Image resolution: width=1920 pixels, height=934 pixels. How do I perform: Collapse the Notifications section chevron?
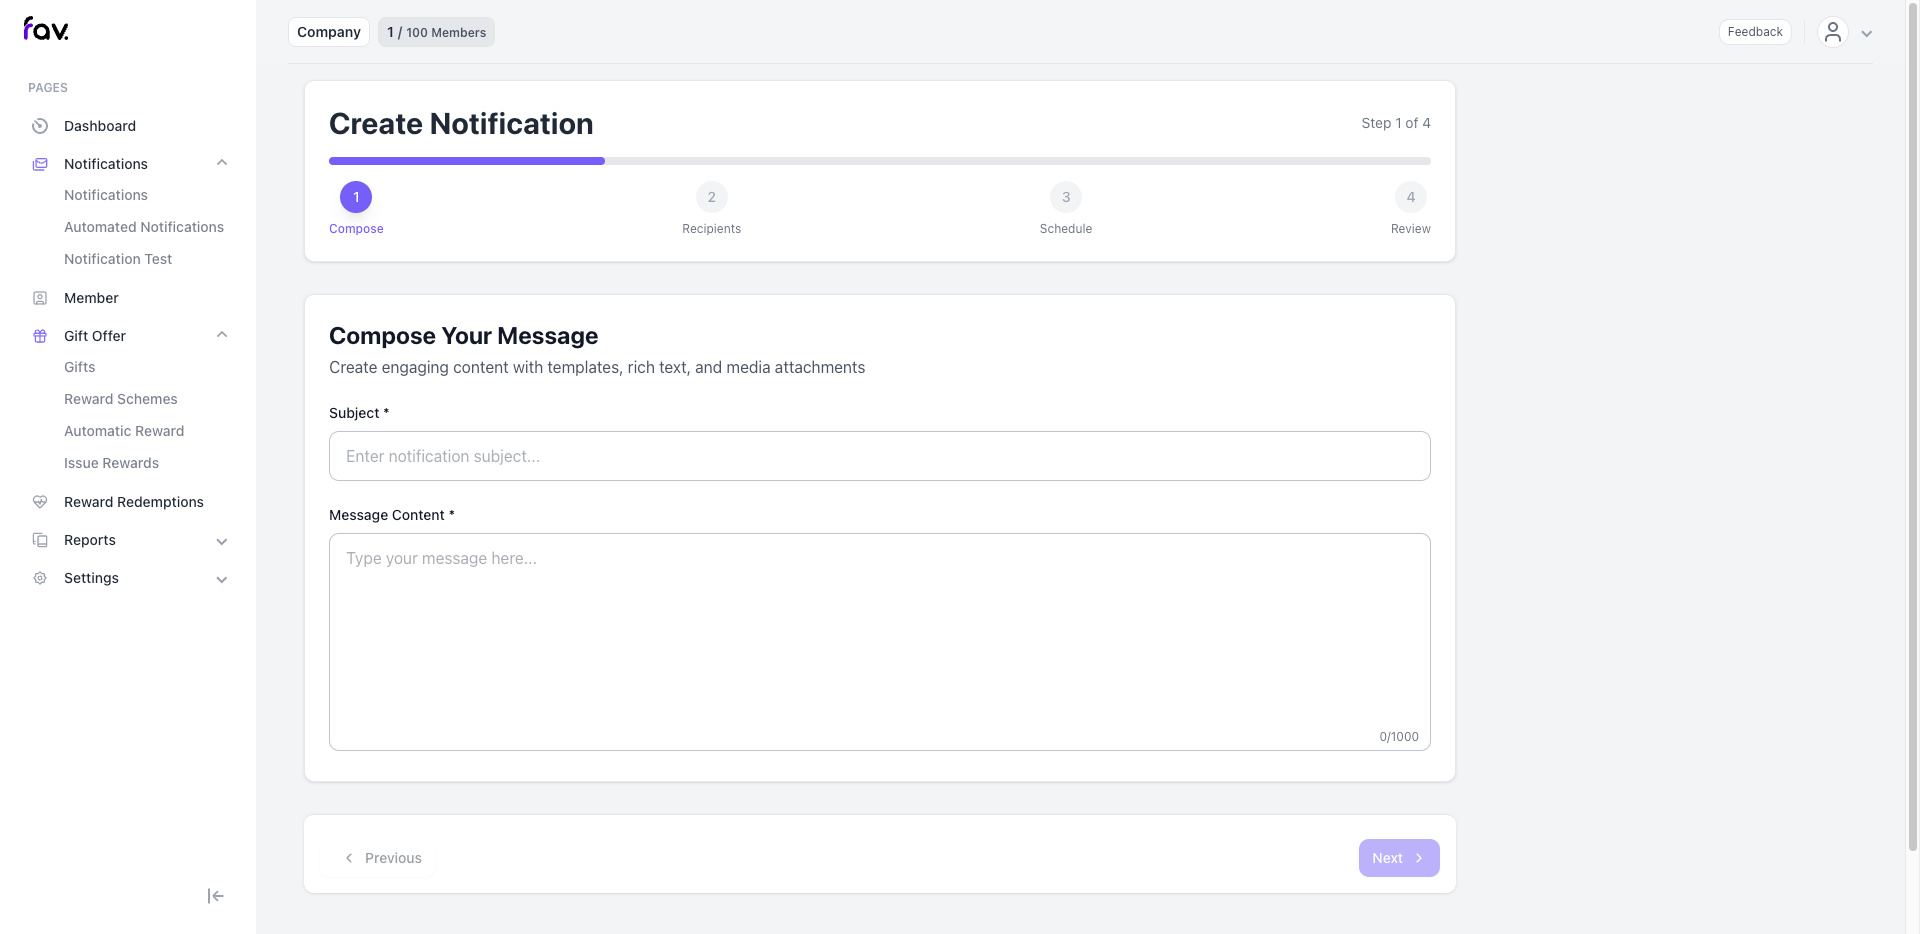click(x=222, y=162)
